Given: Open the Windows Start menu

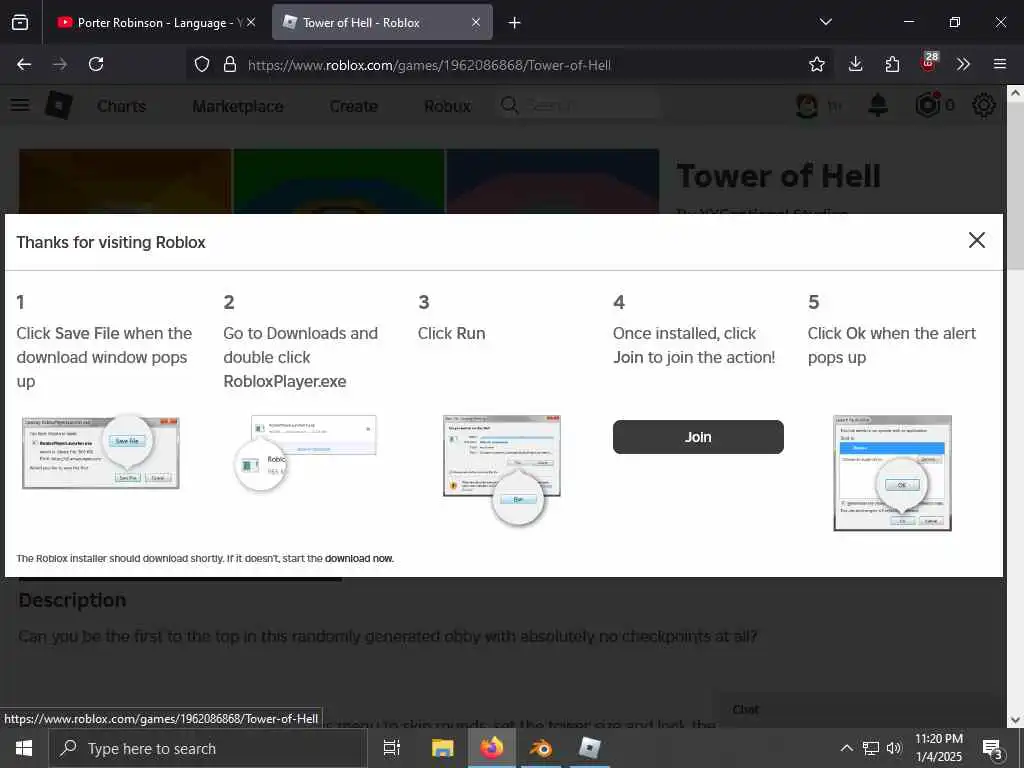Looking at the screenshot, I should pyautogui.click(x=24, y=748).
